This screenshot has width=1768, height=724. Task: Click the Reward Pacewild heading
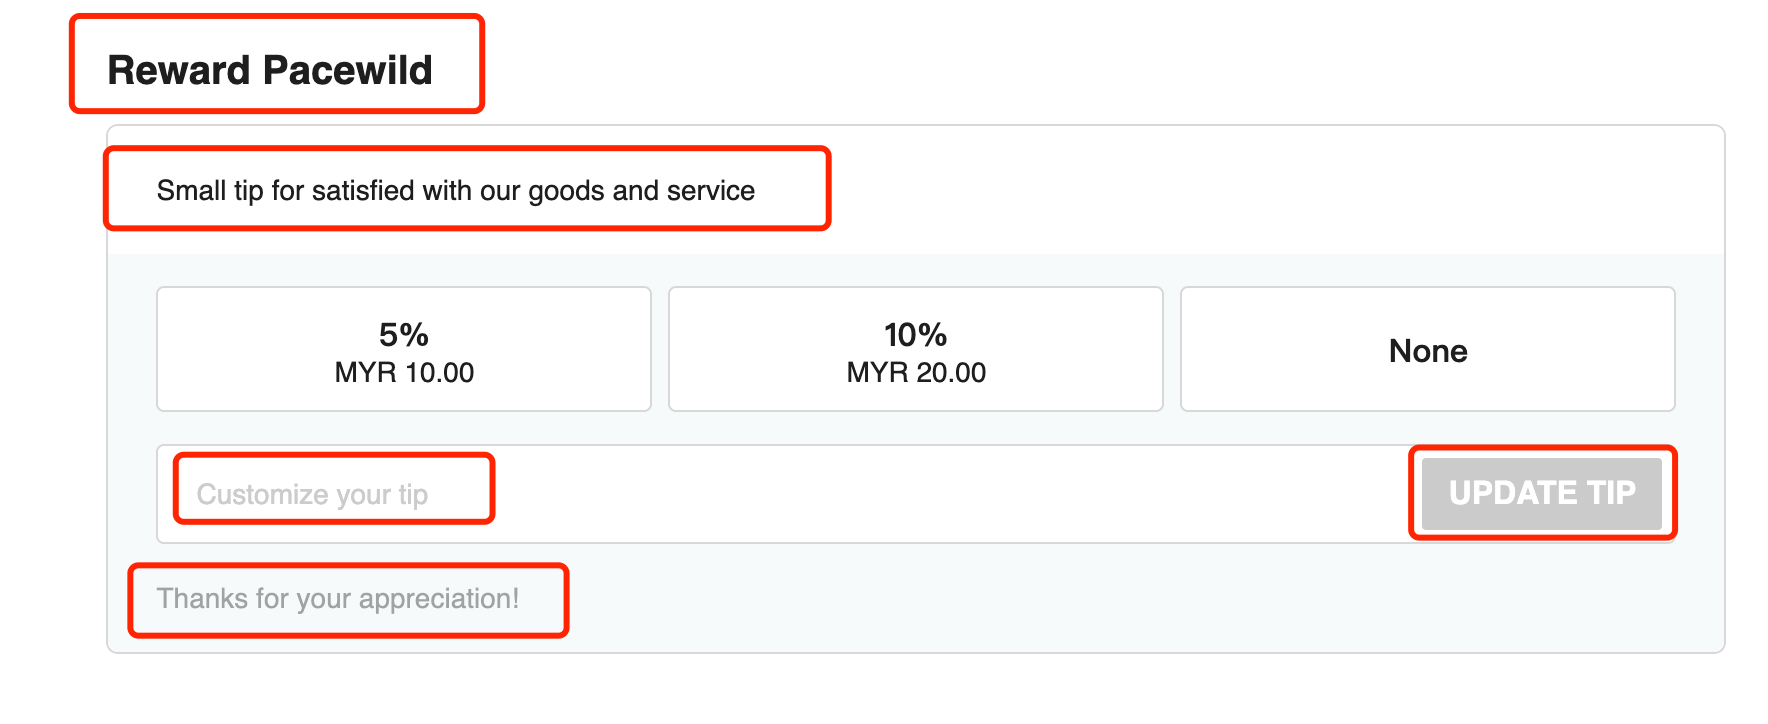click(270, 70)
